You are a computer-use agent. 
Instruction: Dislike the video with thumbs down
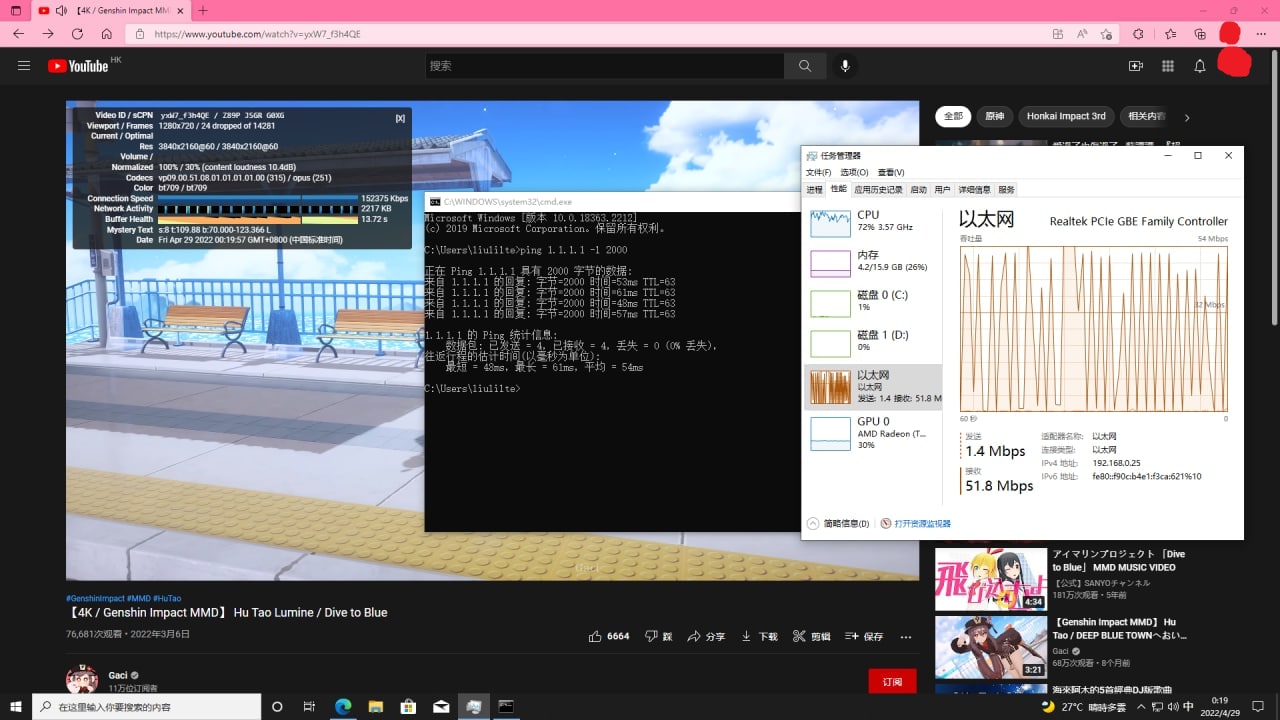(659, 636)
